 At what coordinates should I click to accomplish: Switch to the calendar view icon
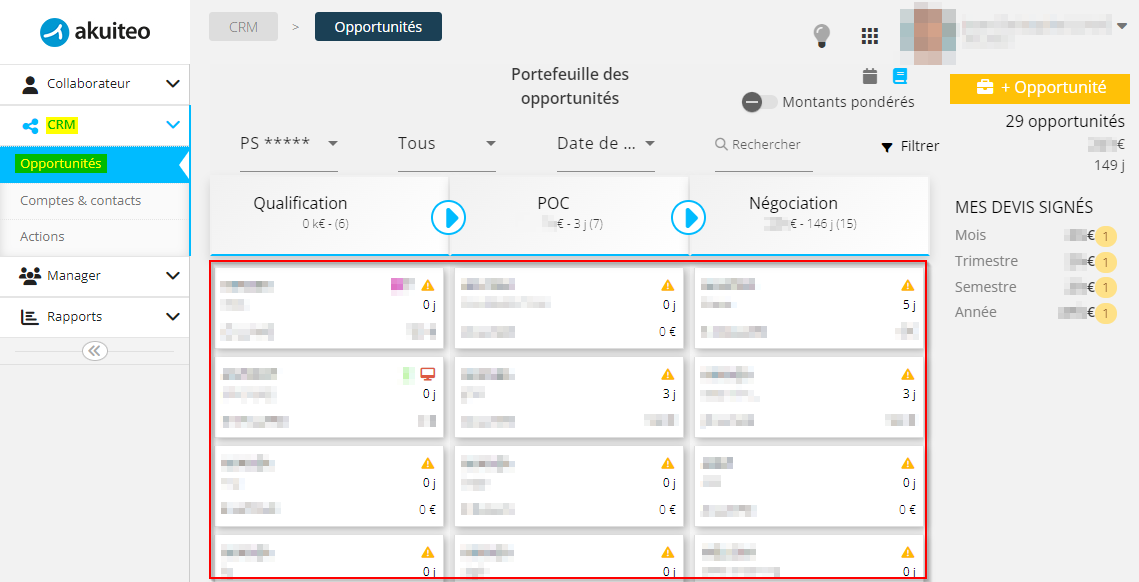pyautogui.click(x=870, y=76)
